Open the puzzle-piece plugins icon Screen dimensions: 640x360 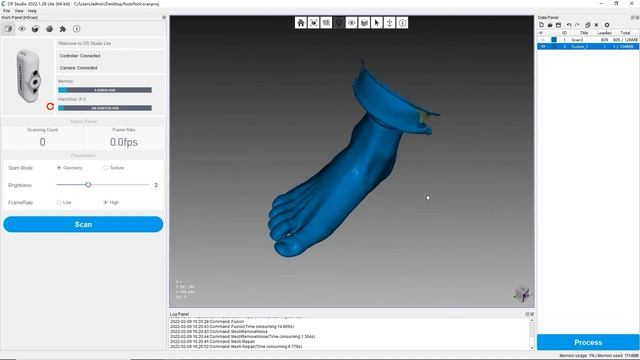click(63, 29)
